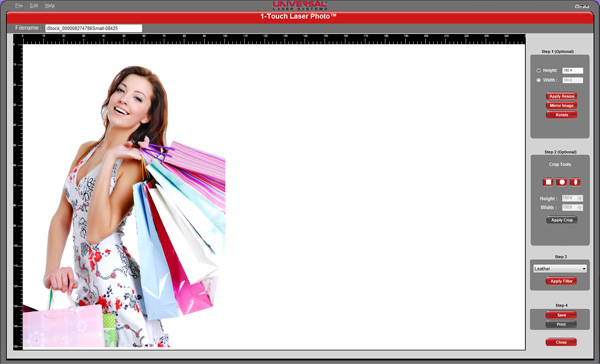600x364 pixels.
Task: Click the Step 1 Width value field
Action: 572,80
